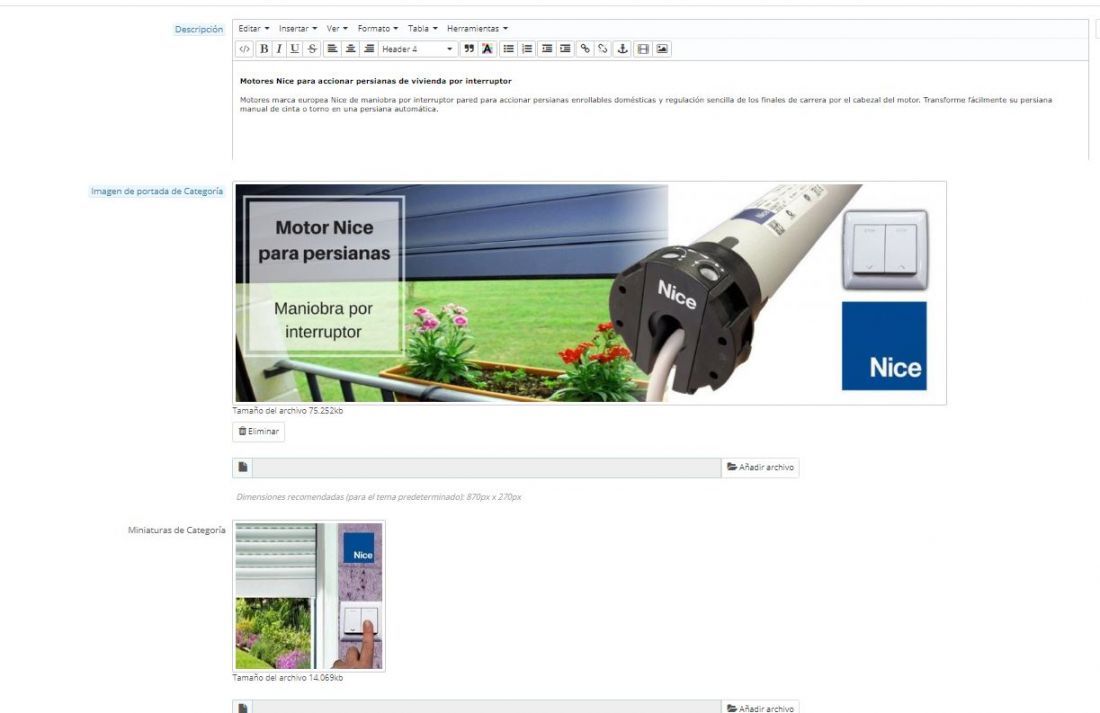Image resolution: width=1100 pixels, height=713 pixels.
Task: Click the thumbnail file path field
Action: (x=486, y=707)
